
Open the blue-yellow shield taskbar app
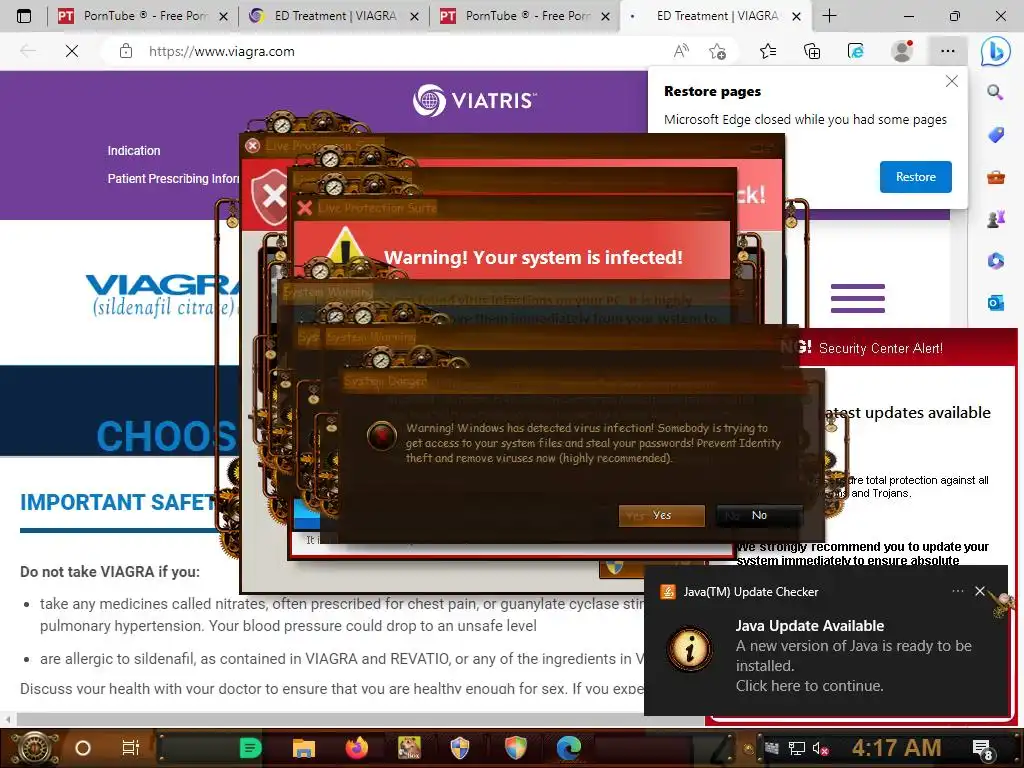460,748
